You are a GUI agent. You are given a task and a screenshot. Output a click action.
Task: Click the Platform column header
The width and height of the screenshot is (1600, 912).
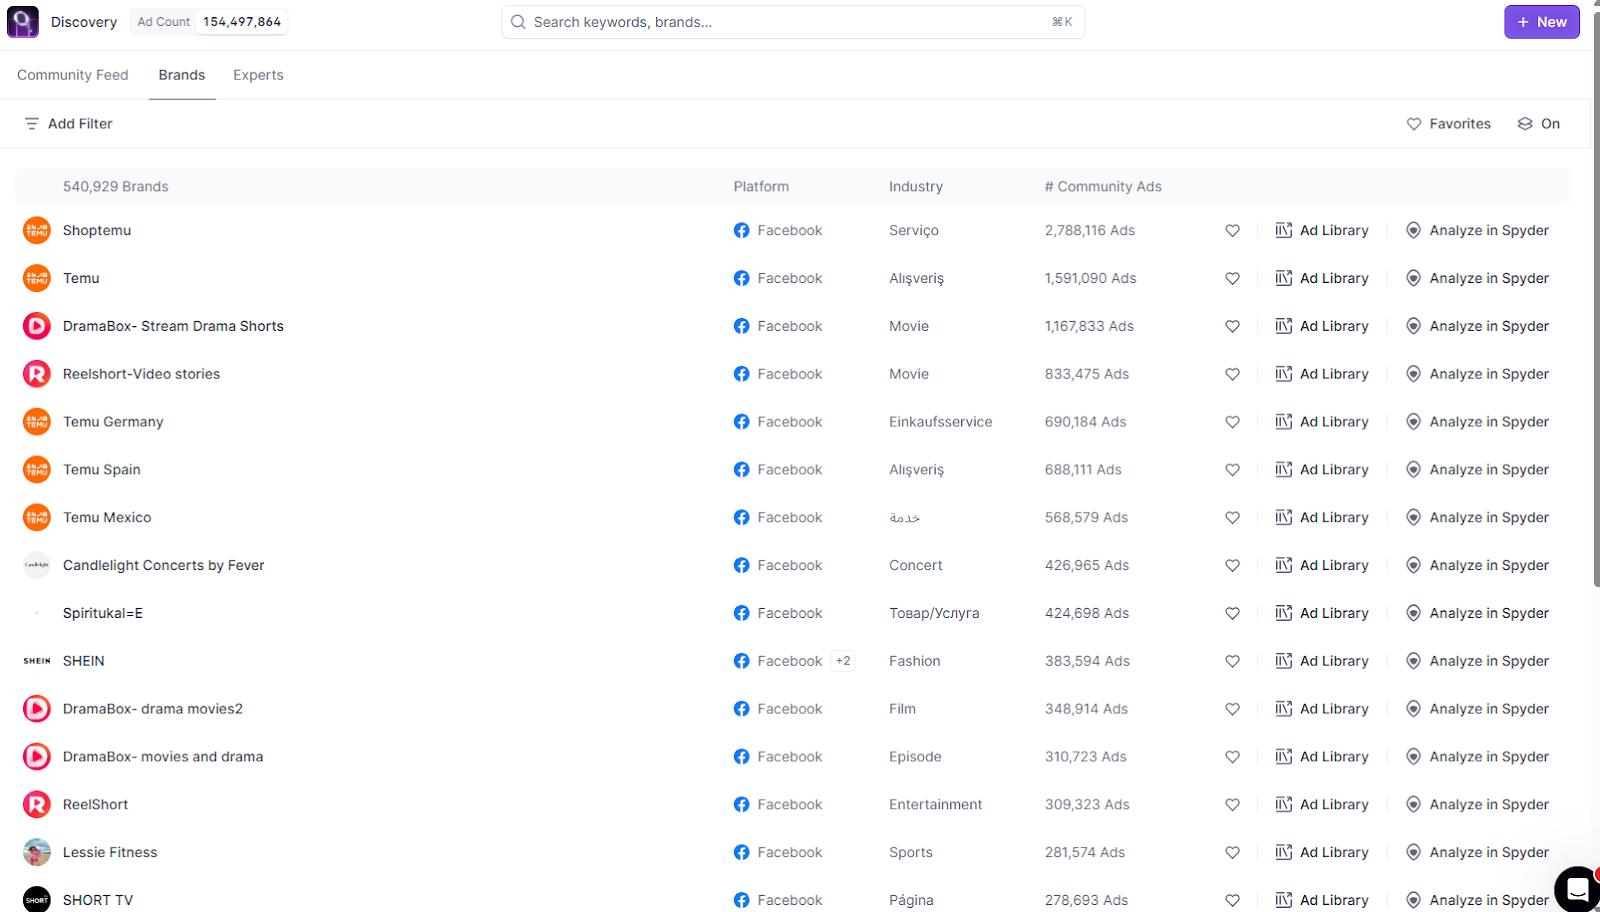pos(761,186)
